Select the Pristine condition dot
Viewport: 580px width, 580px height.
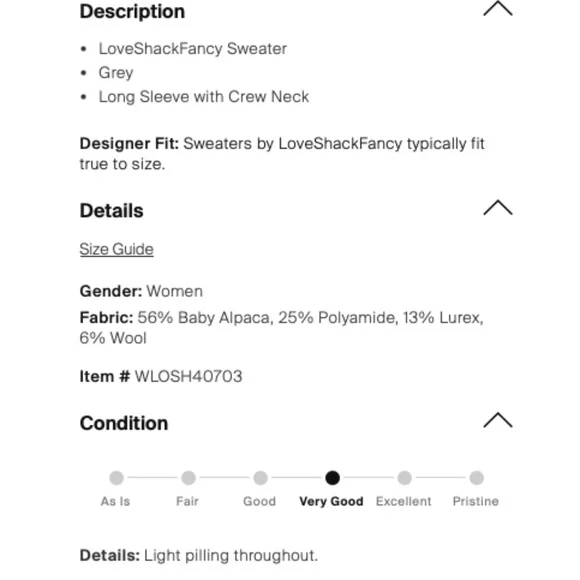[x=476, y=478]
